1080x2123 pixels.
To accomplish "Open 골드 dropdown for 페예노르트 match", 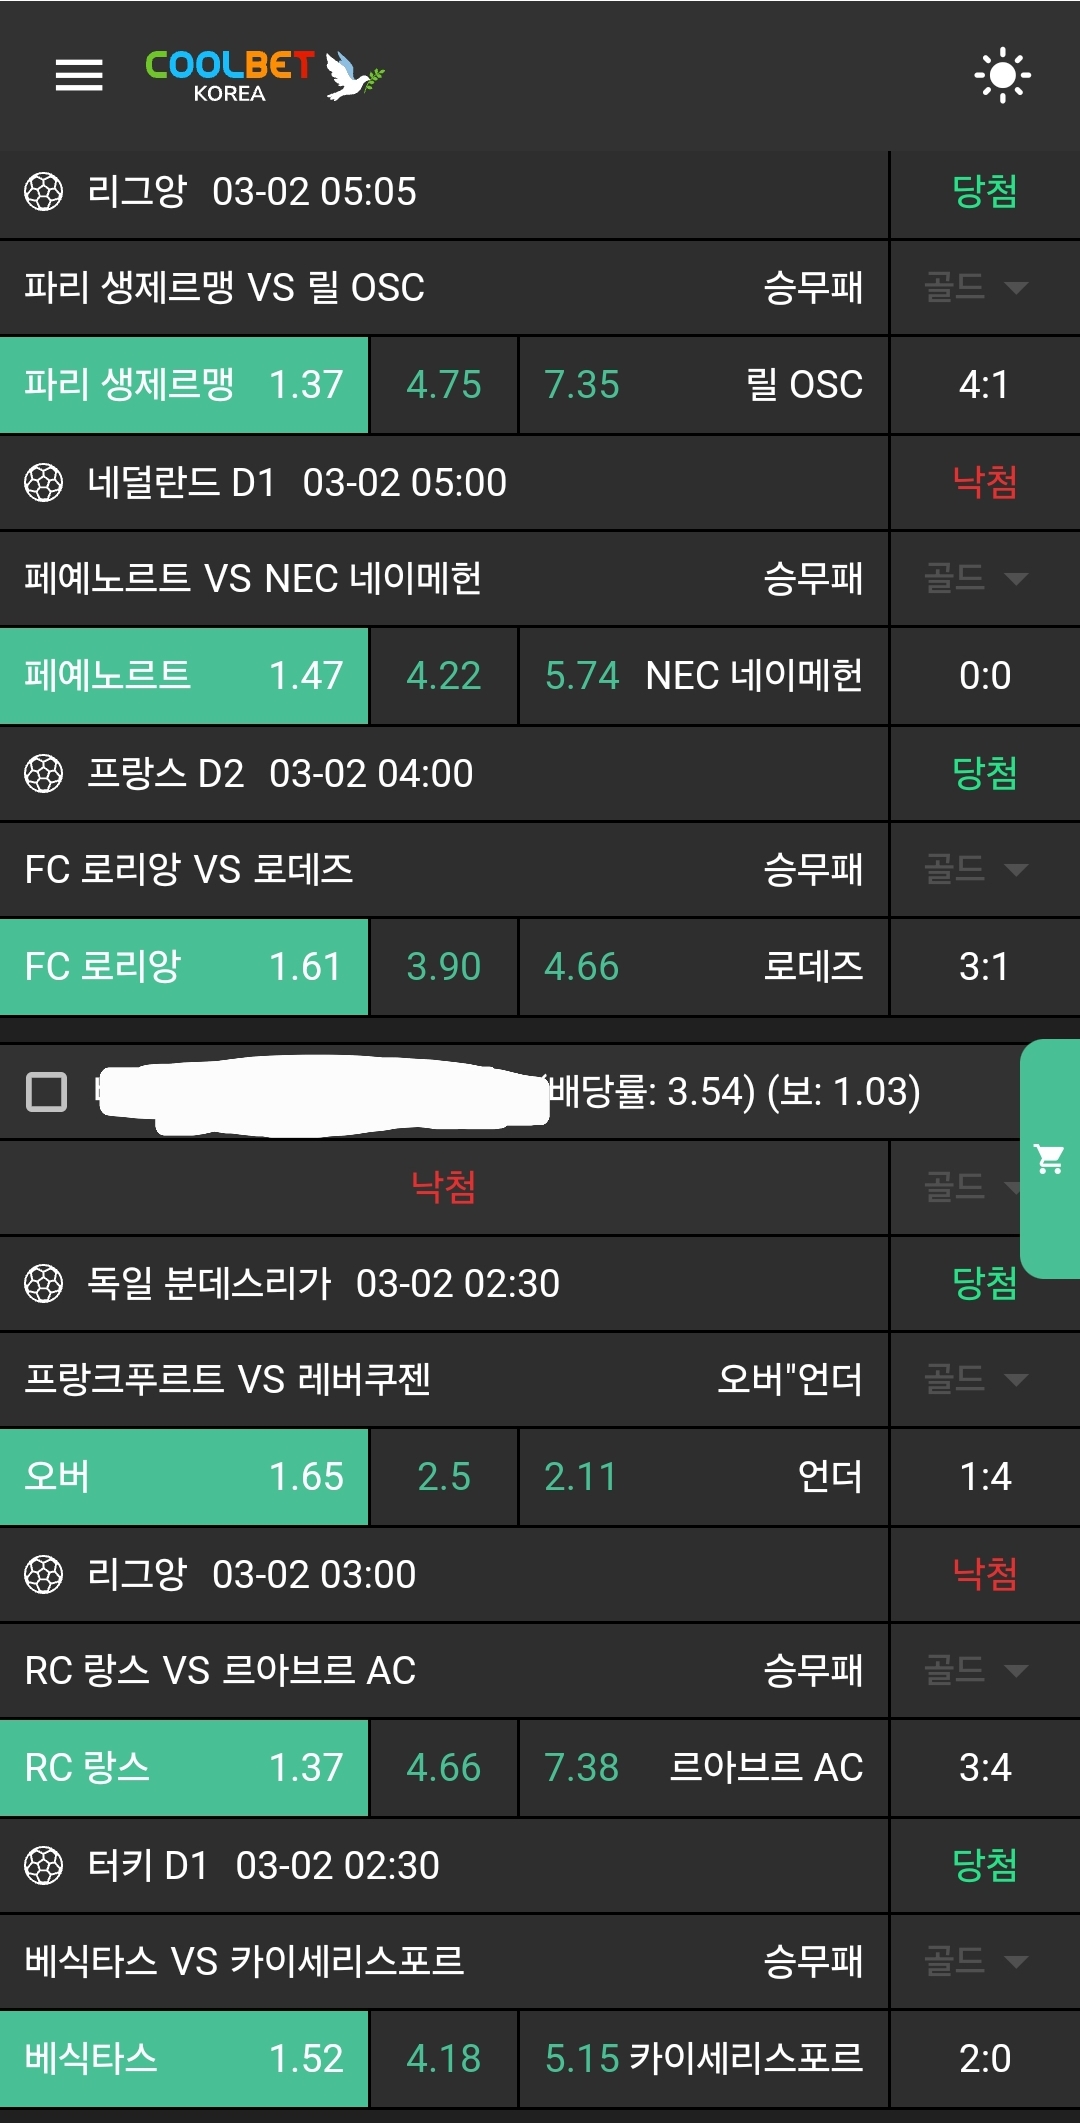I will (x=976, y=579).
